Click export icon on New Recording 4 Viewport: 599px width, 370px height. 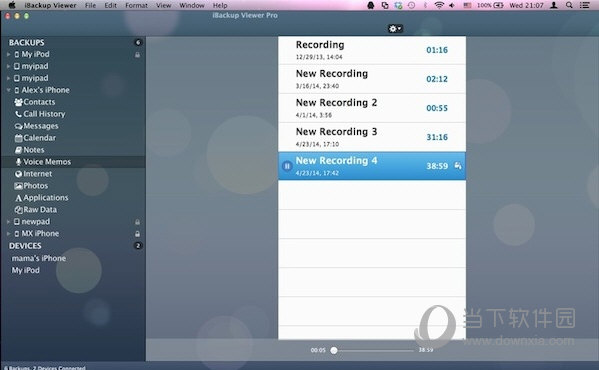point(458,166)
